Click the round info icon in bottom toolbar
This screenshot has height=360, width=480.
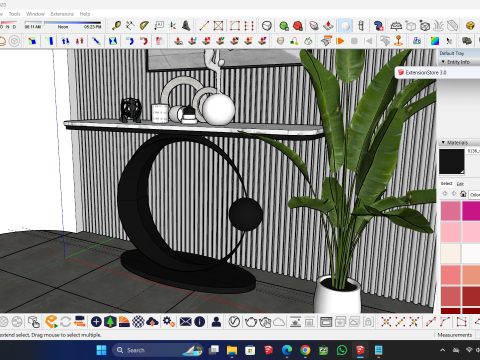tap(200, 322)
